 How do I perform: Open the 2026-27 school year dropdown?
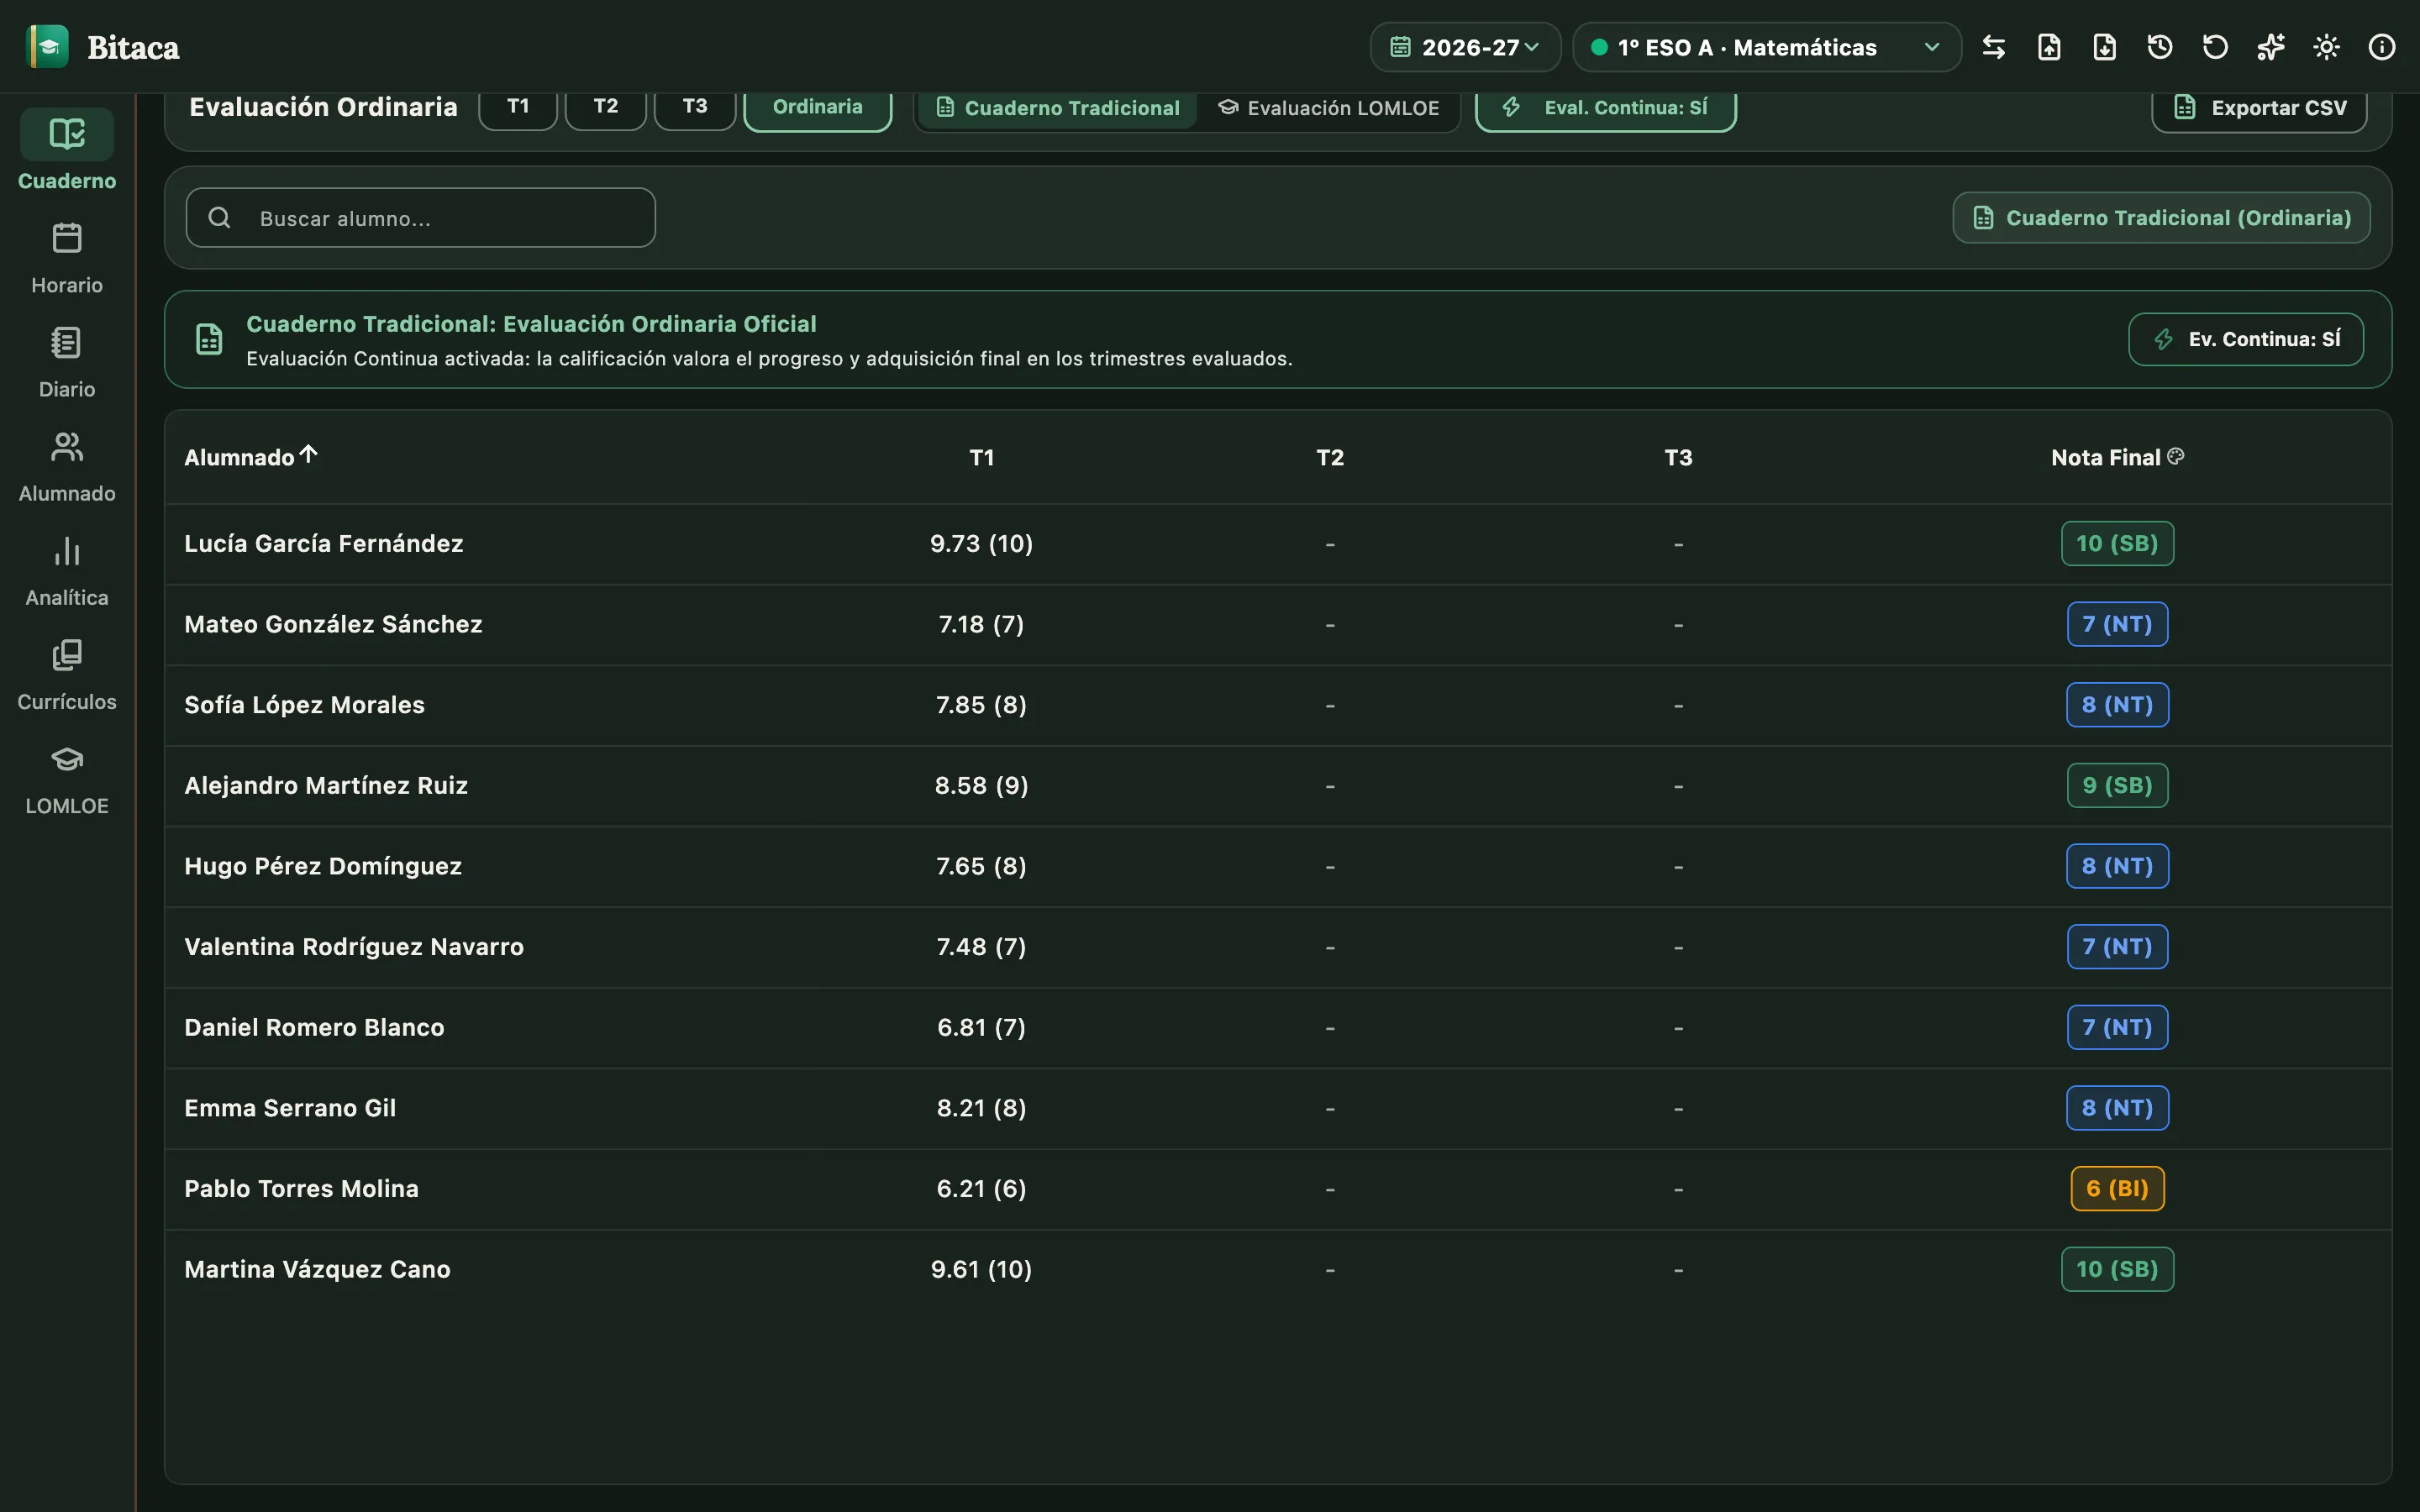click(x=1465, y=47)
